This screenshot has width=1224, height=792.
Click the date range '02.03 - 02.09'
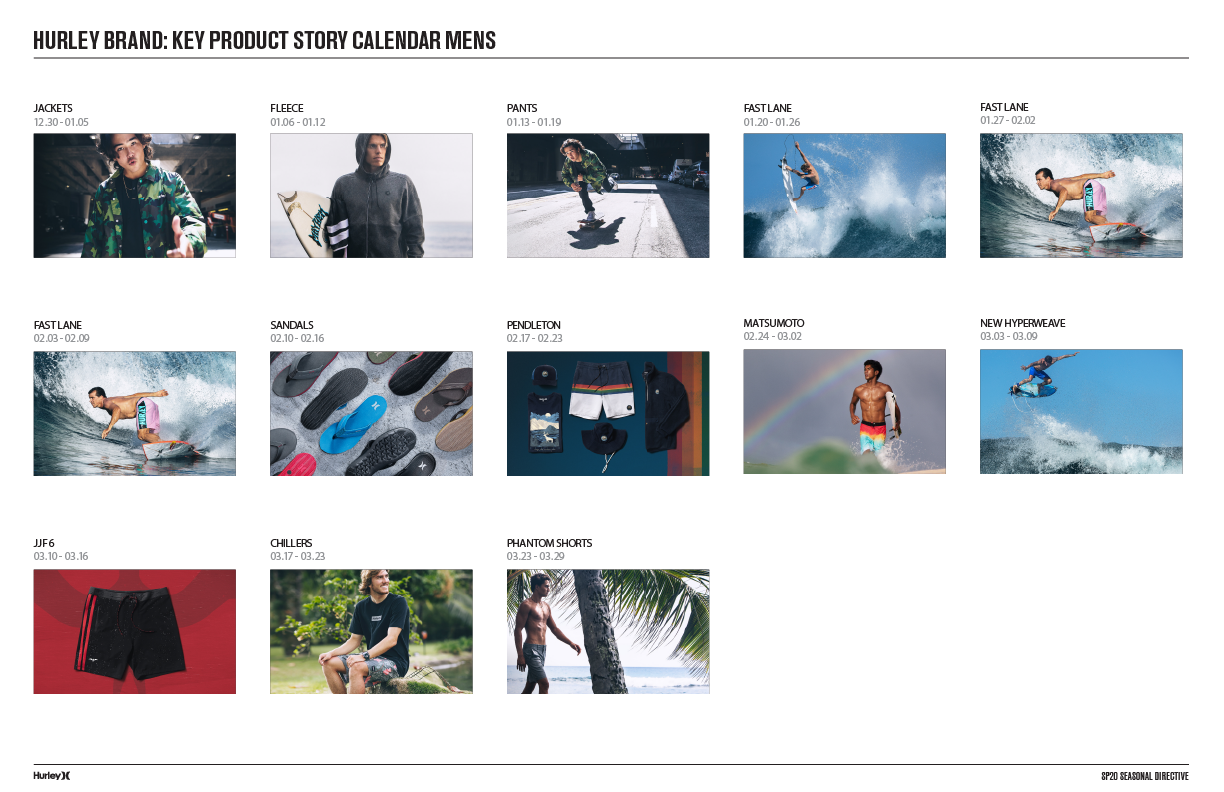(62, 338)
